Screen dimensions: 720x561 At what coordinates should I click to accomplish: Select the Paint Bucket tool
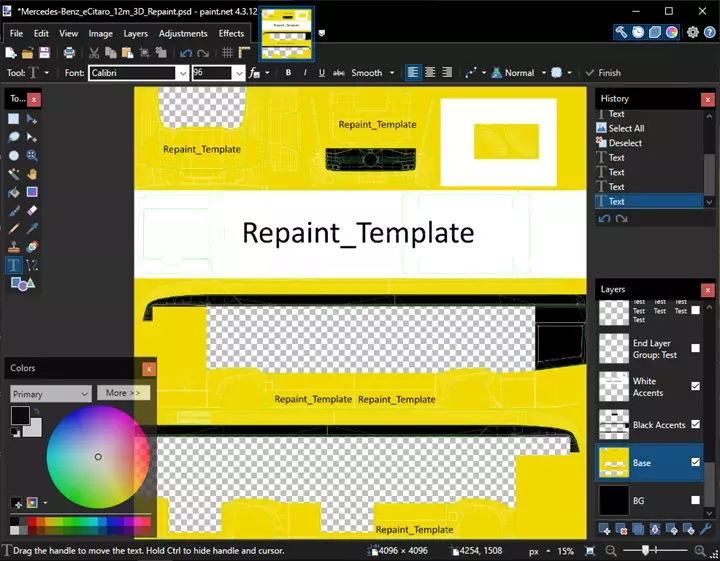[x=14, y=192]
